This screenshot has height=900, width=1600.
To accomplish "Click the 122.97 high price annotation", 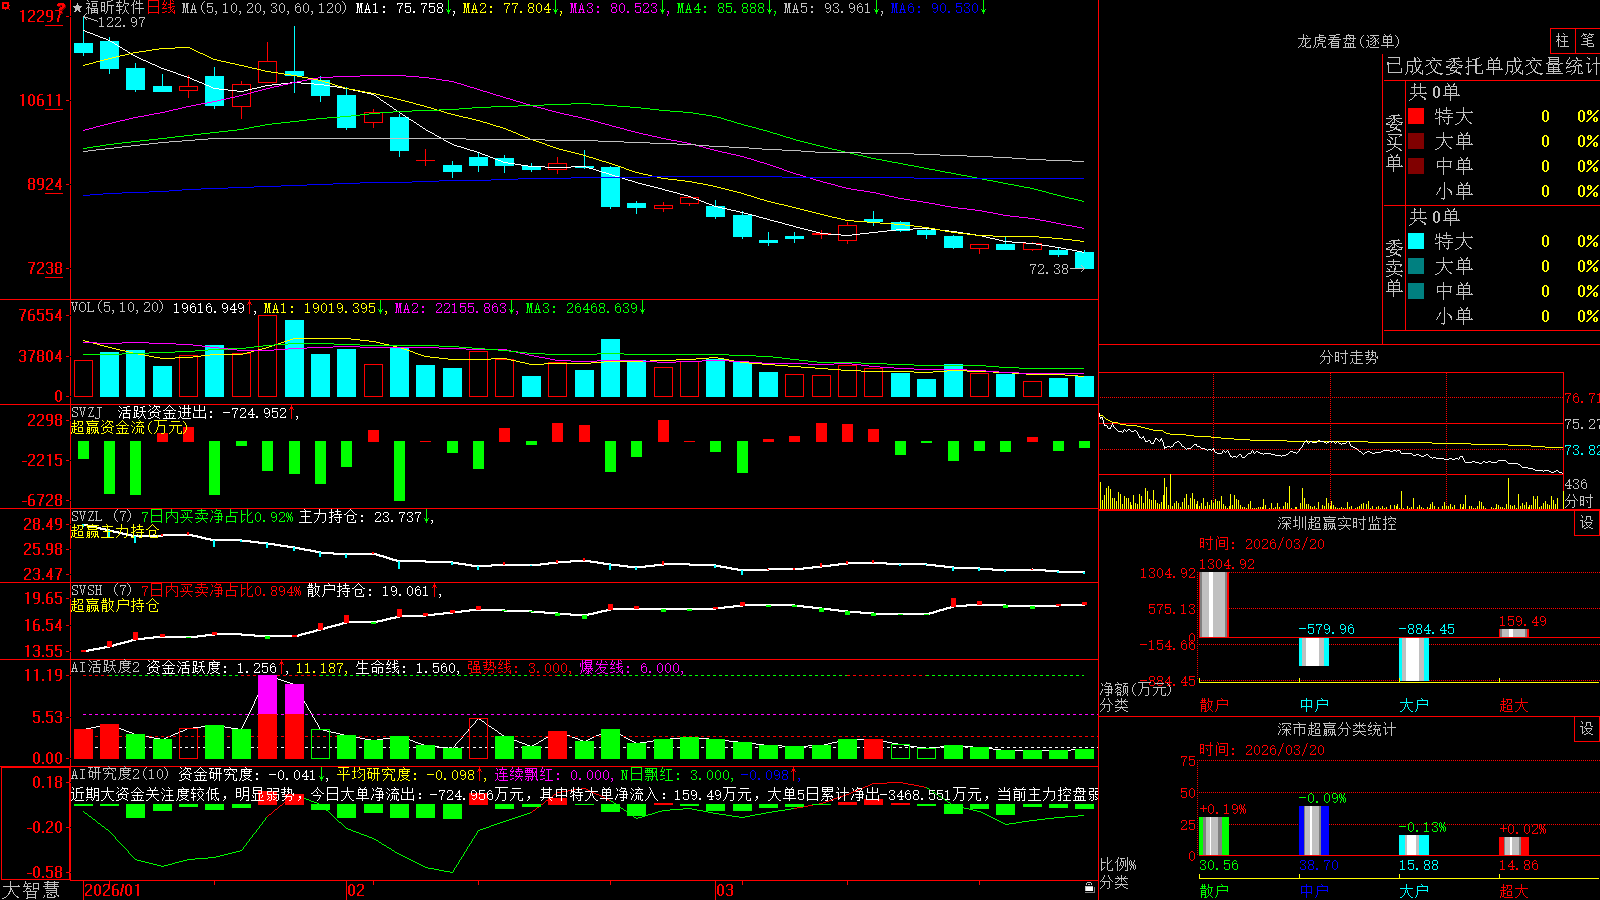I will [121, 22].
